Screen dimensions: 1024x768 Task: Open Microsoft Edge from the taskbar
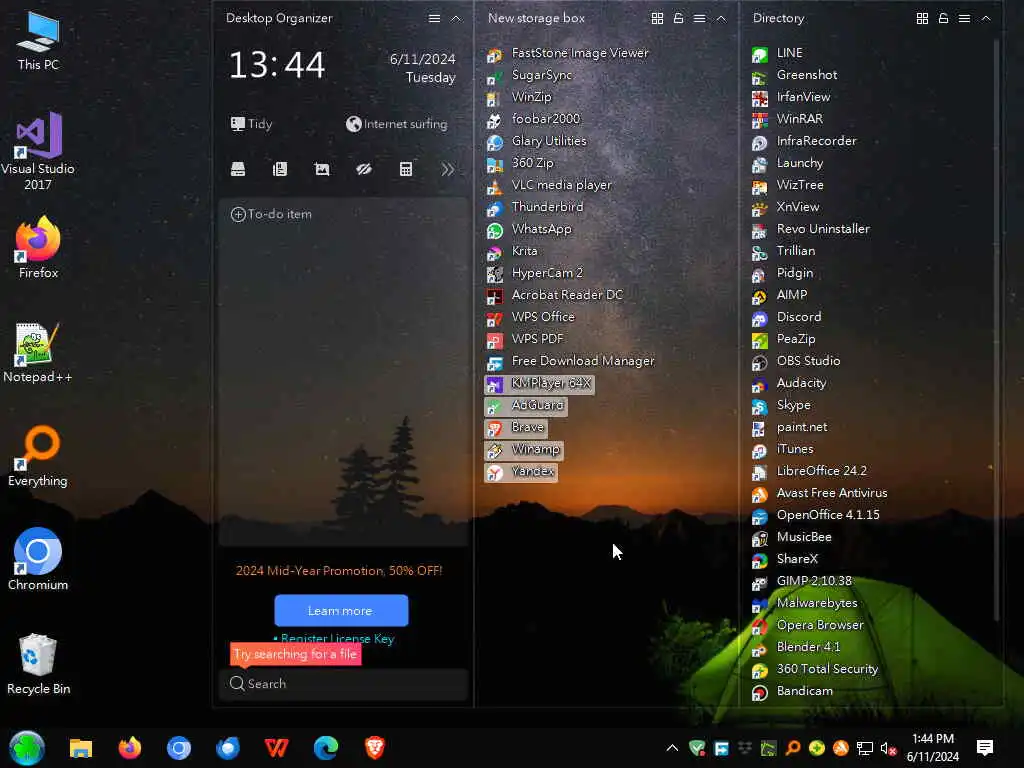(x=326, y=748)
